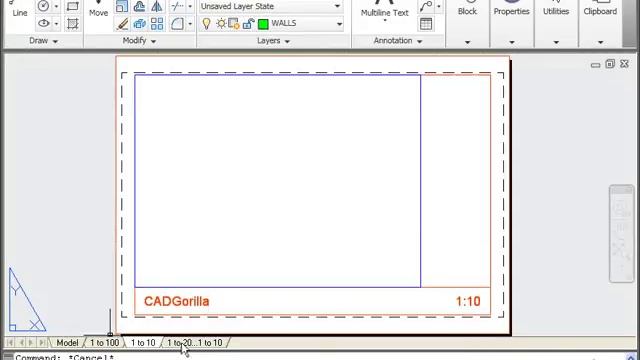Open the Multileader options arrow
Image resolution: width=640 pixels, height=360 pixels.
[438, 7]
